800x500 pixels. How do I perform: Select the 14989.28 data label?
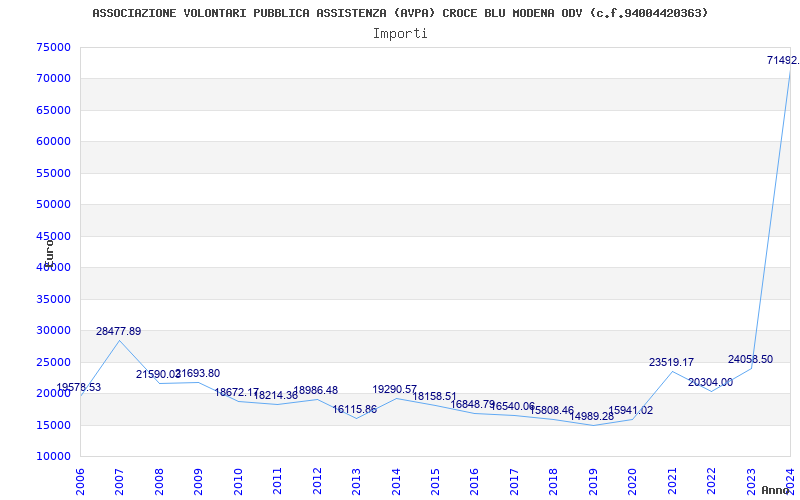pos(591,416)
